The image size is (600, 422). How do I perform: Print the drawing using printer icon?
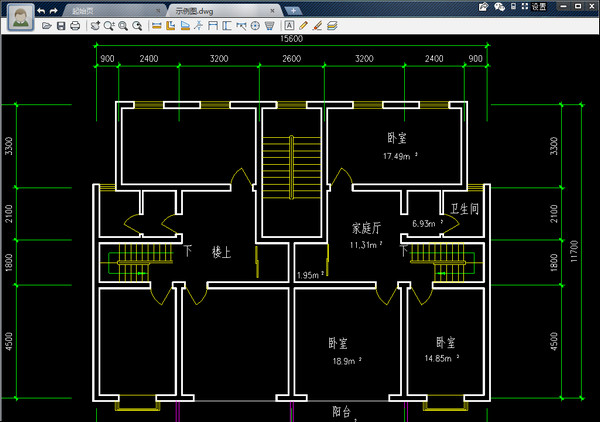click(x=76, y=25)
